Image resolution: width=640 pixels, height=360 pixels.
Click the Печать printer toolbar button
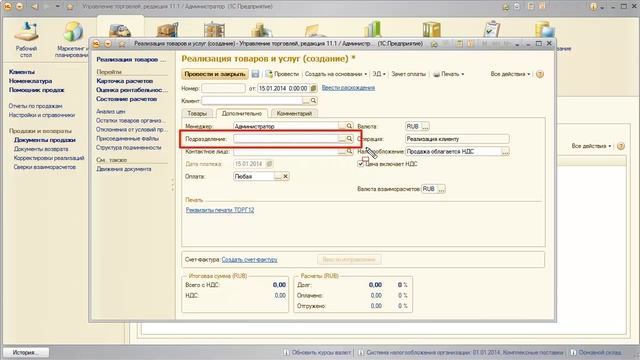coord(449,74)
